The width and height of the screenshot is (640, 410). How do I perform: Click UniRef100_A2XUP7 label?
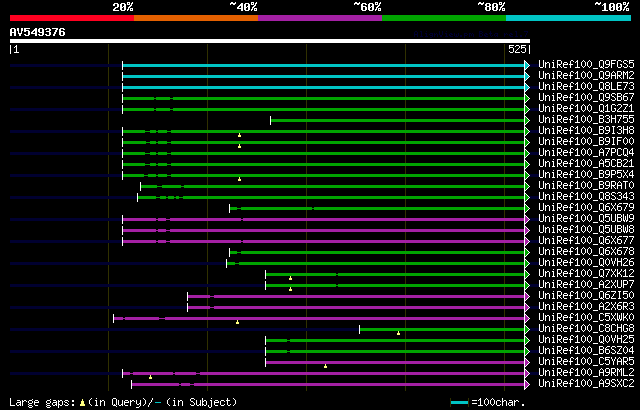[586, 285]
